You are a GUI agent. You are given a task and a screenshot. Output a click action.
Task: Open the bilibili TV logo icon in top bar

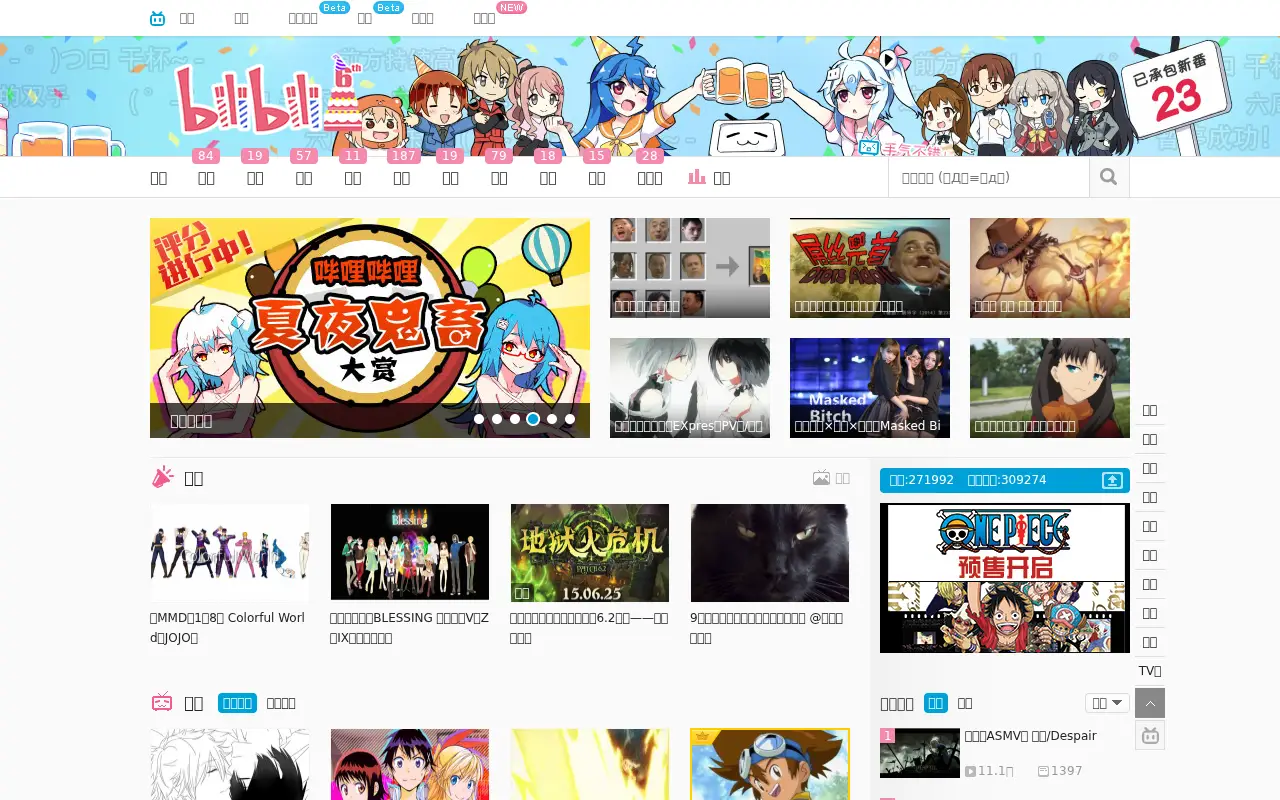click(x=157, y=18)
